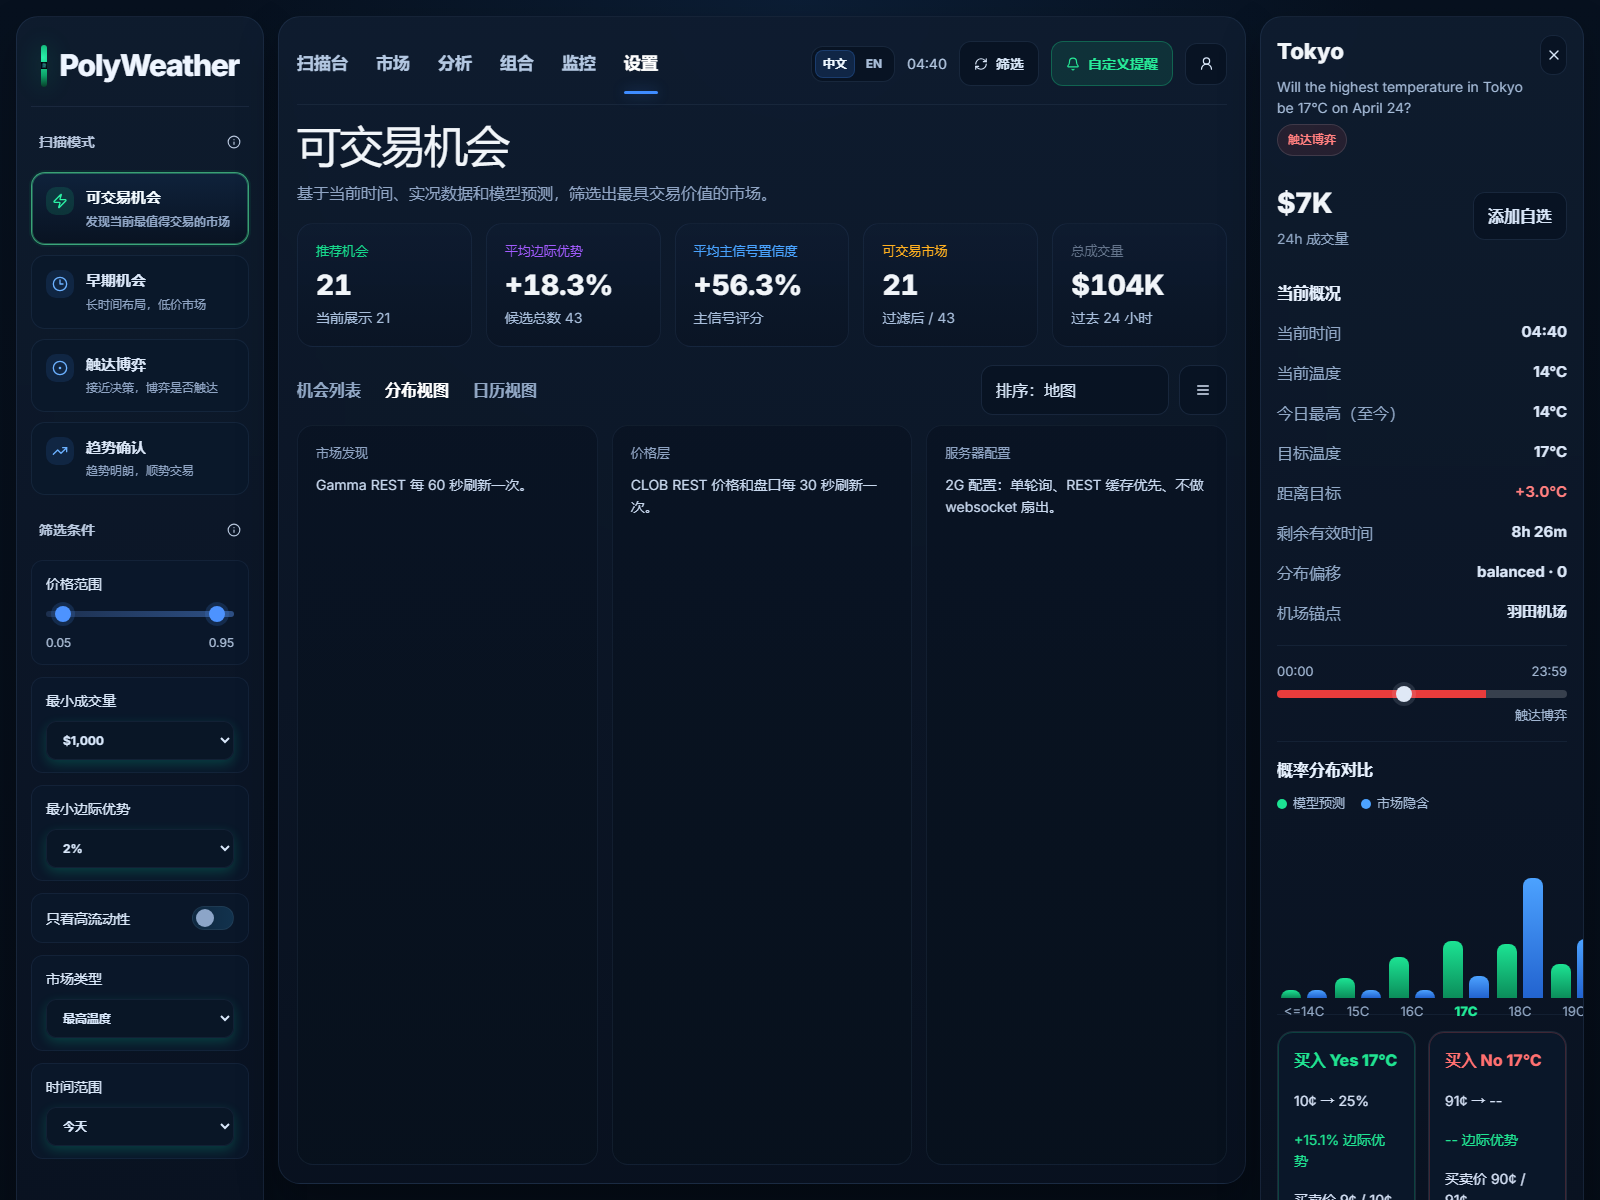Screen dimensions: 1600x1200
Task: Click price range maximum handle 0.95
Action: [x=217, y=614]
